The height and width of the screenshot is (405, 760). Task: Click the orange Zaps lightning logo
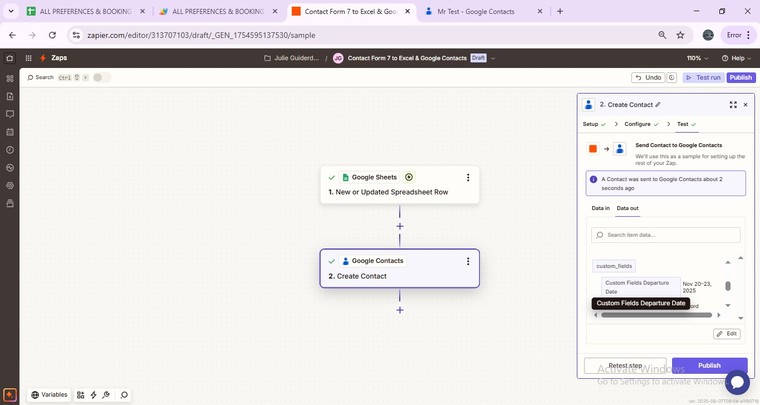(43, 58)
